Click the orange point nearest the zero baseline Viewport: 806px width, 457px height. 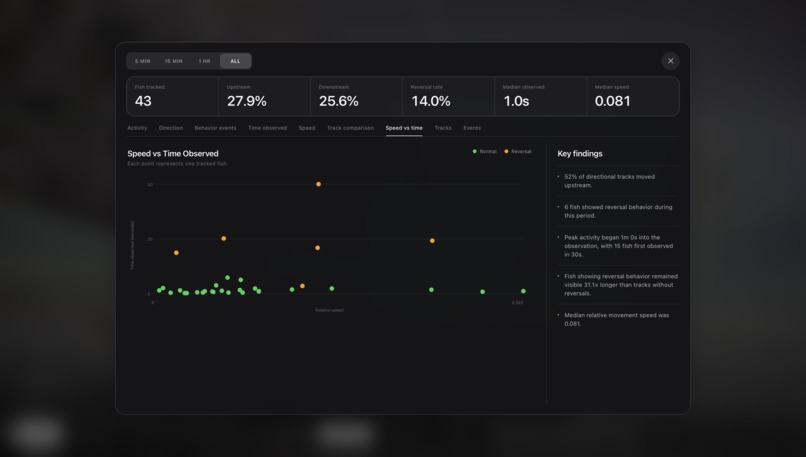tap(302, 286)
